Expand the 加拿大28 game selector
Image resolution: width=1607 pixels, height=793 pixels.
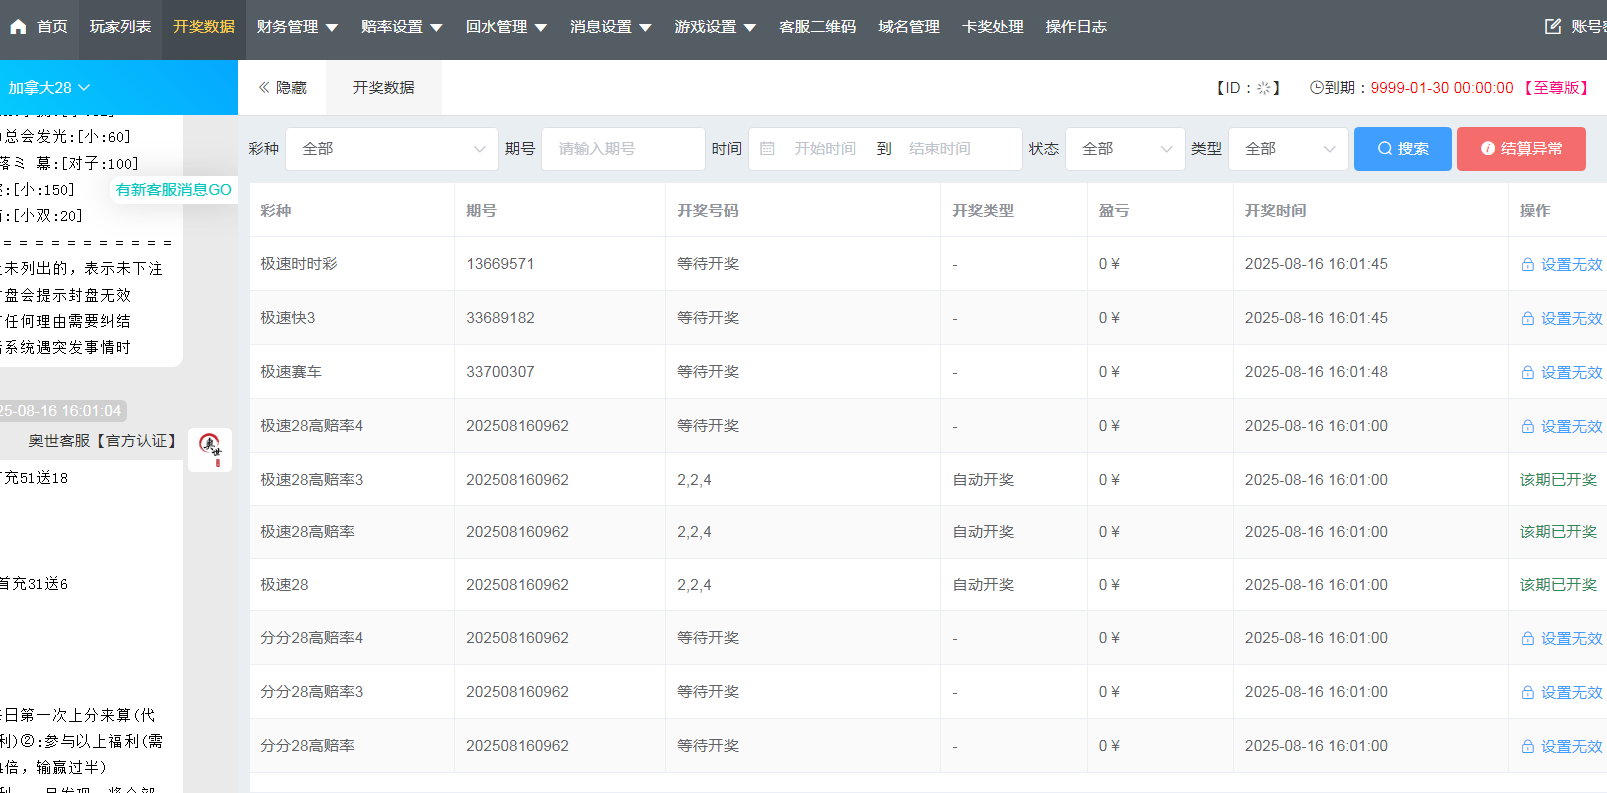(x=50, y=88)
